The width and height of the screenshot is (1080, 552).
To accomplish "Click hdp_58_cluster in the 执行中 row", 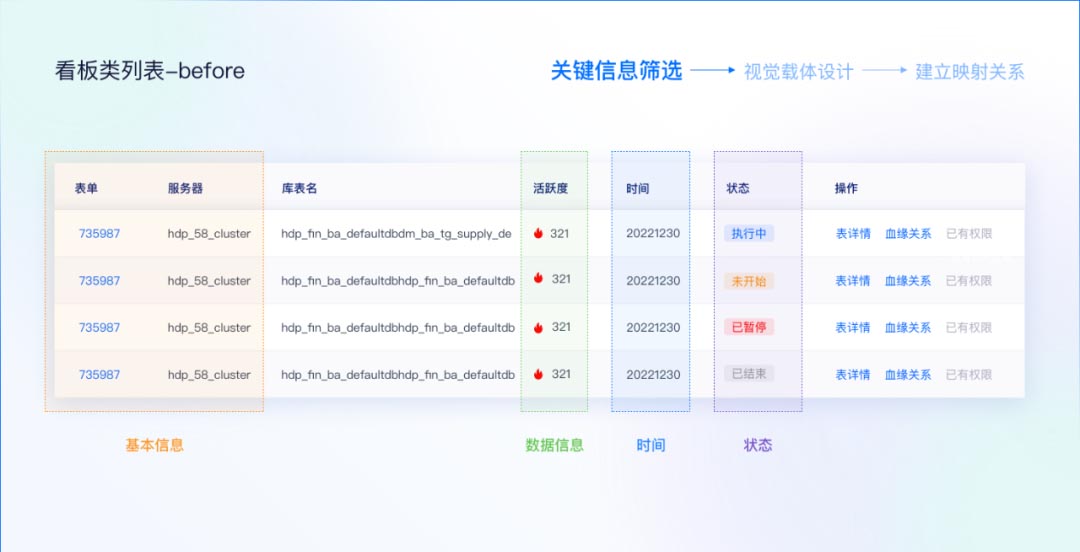I will (209, 234).
